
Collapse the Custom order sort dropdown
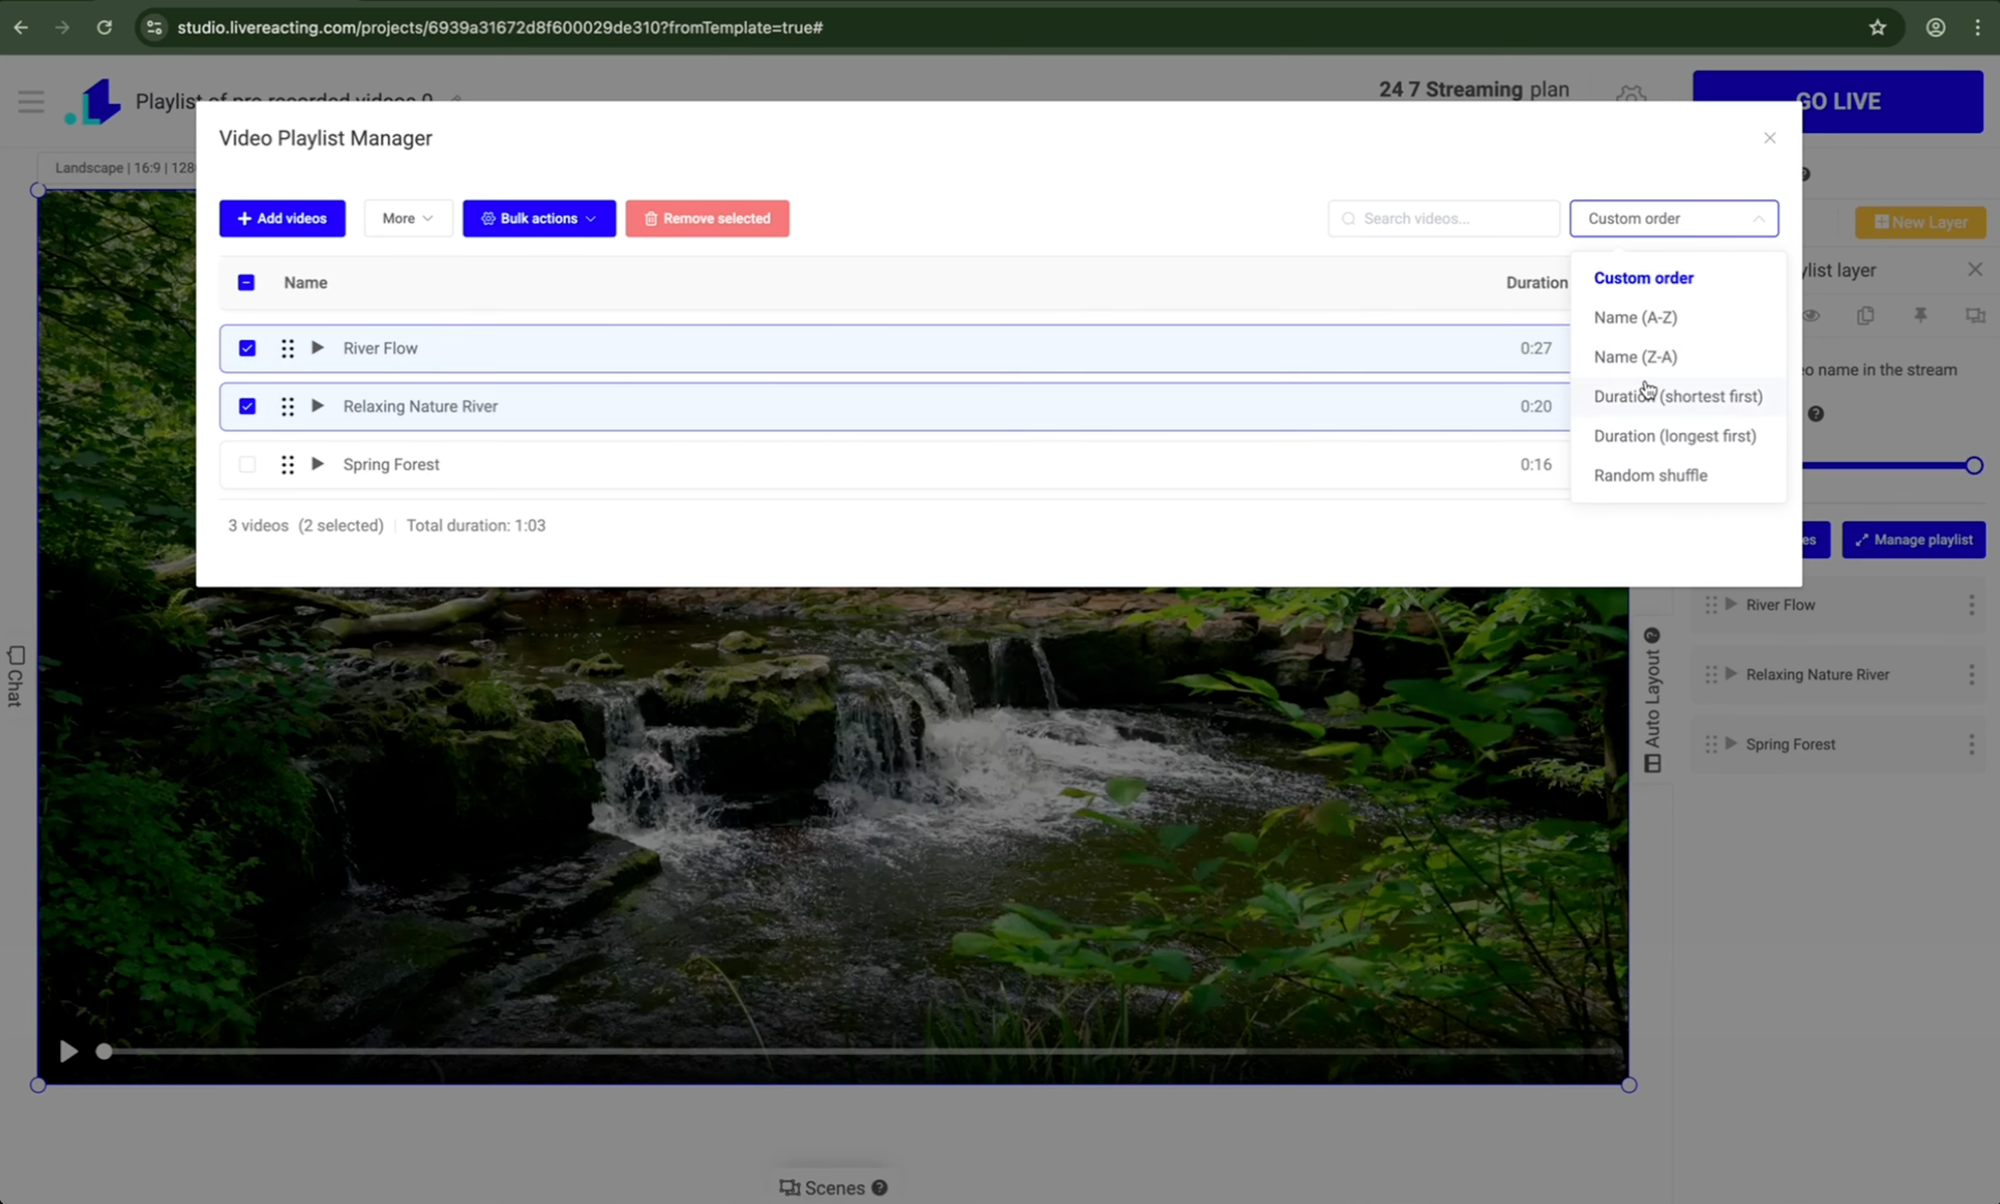tap(1673, 218)
